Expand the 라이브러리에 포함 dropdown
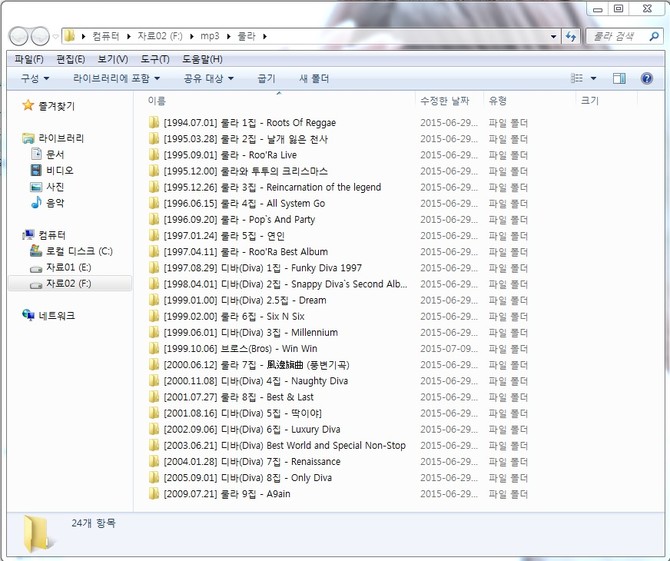Screen dimensions: 670x561 click(116, 78)
